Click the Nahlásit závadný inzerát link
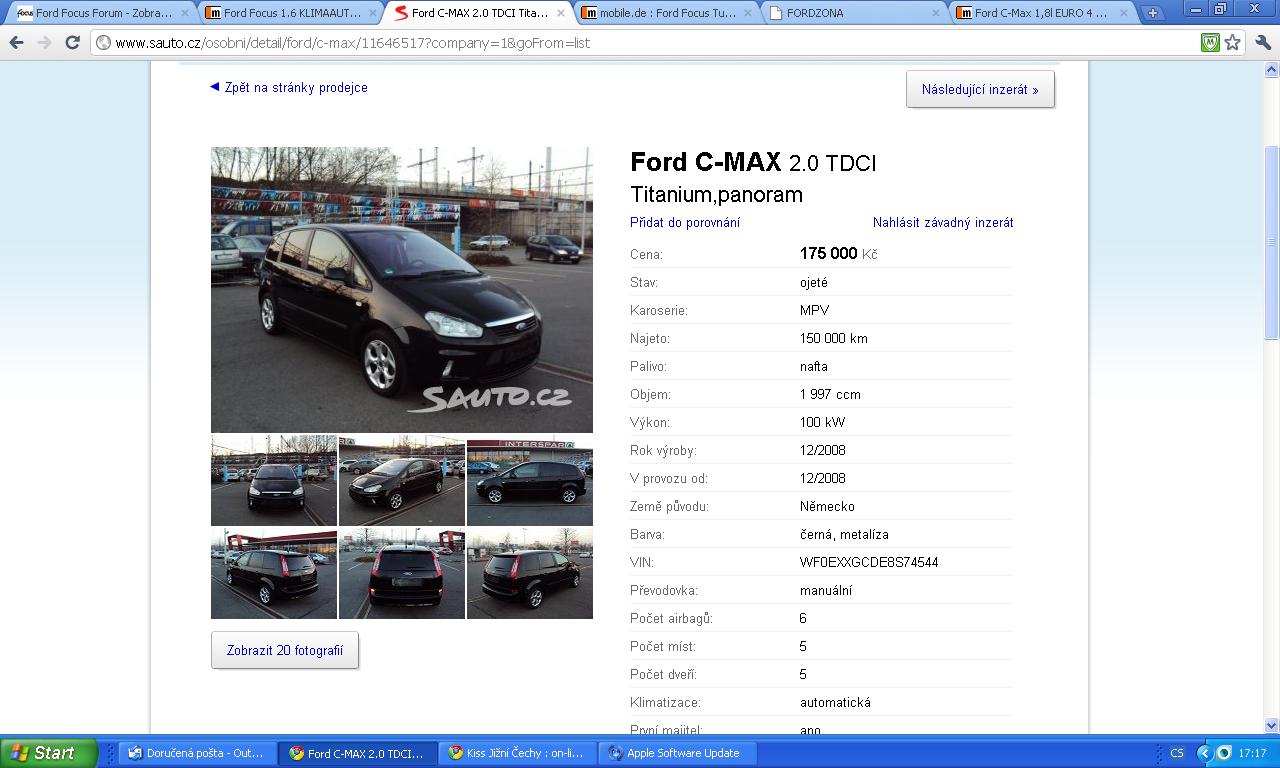 pos(943,223)
